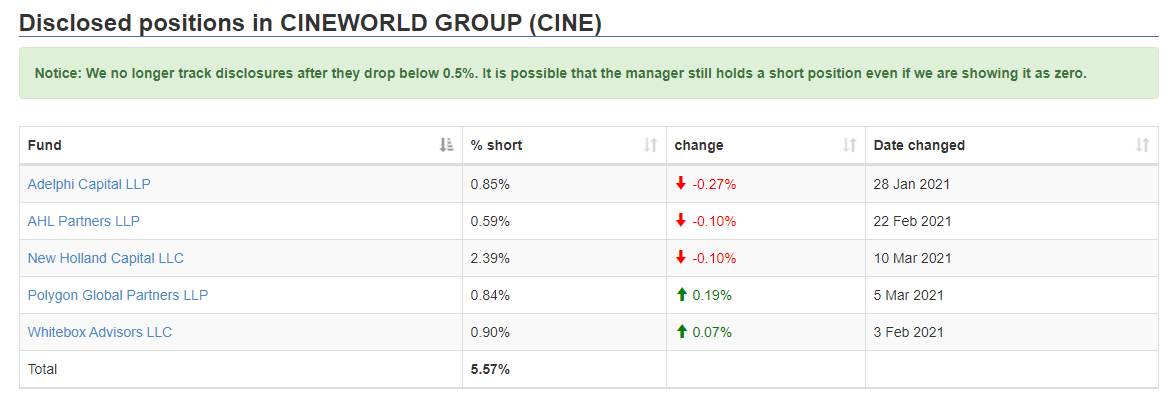Click the 10 Mar 2021 date cell
The width and height of the screenshot is (1174, 402).
point(1012,258)
